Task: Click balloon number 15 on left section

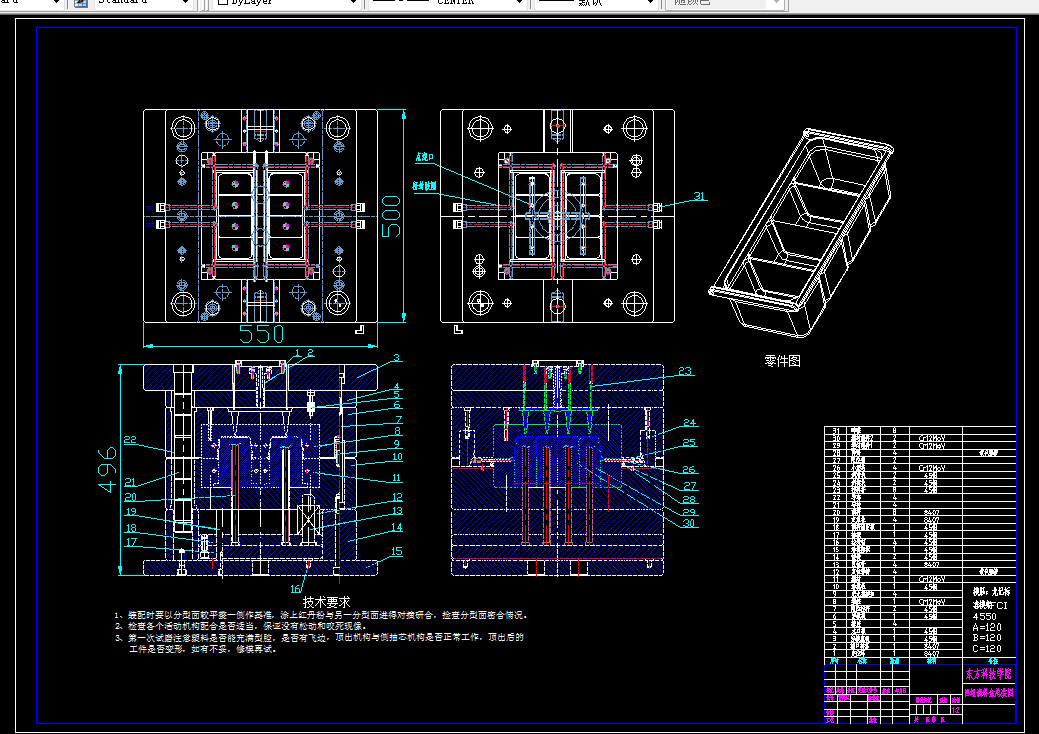Action: pyautogui.click(x=396, y=551)
